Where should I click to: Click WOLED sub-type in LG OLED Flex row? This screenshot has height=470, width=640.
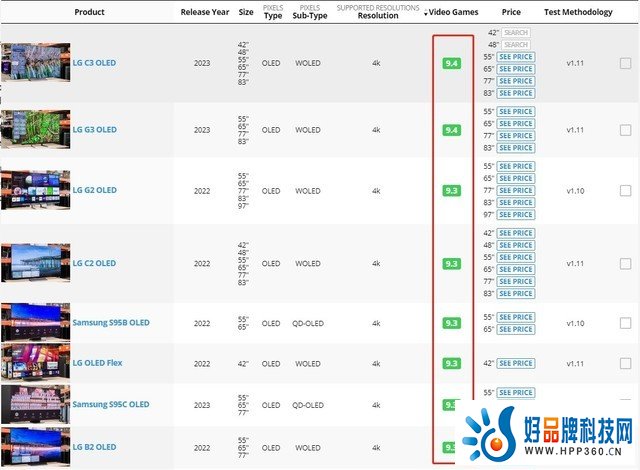(x=308, y=364)
